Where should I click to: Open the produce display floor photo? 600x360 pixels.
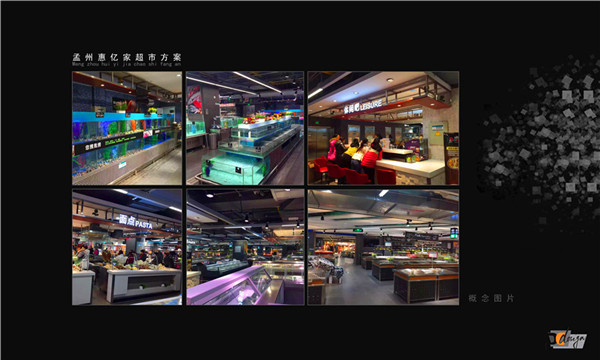[x=383, y=247]
